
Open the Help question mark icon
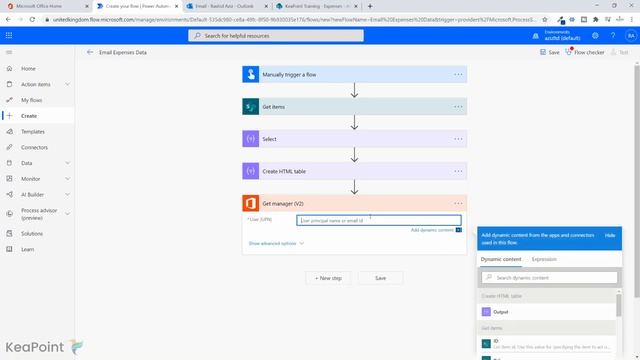tap(613, 36)
